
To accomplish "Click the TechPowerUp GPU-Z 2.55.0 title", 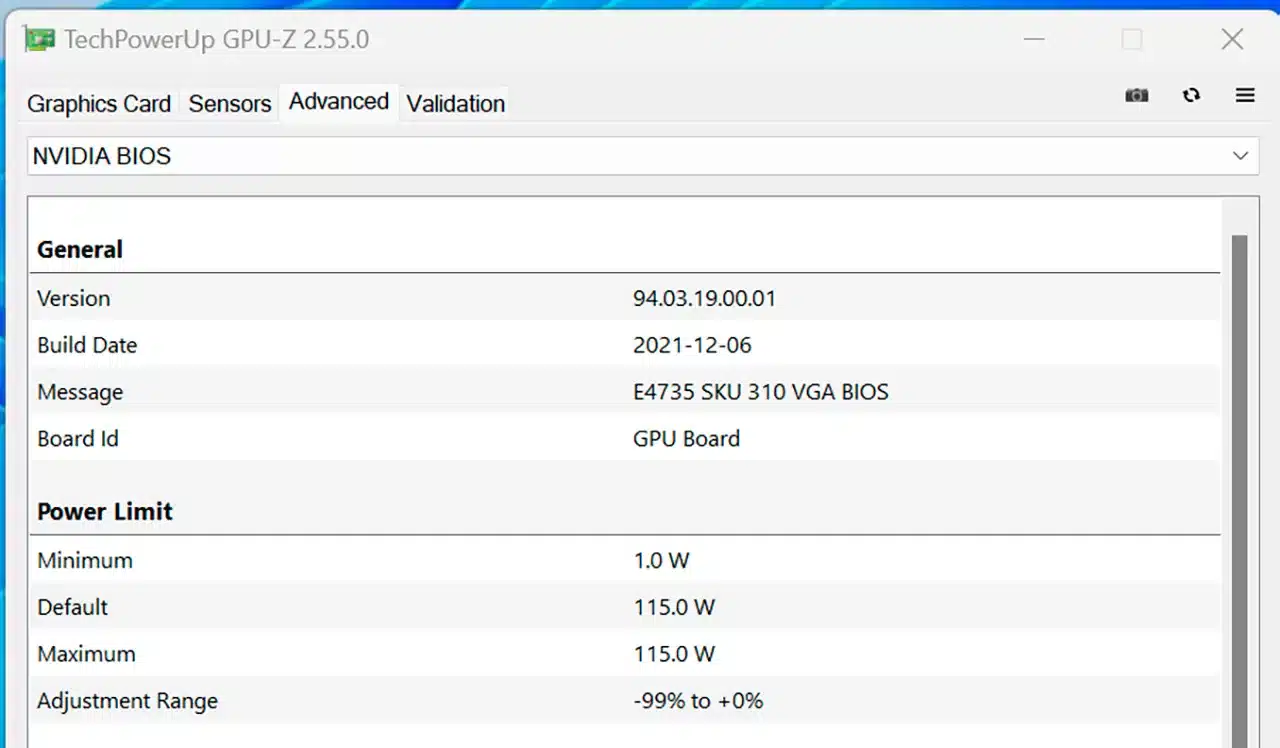I will [217, 40].
